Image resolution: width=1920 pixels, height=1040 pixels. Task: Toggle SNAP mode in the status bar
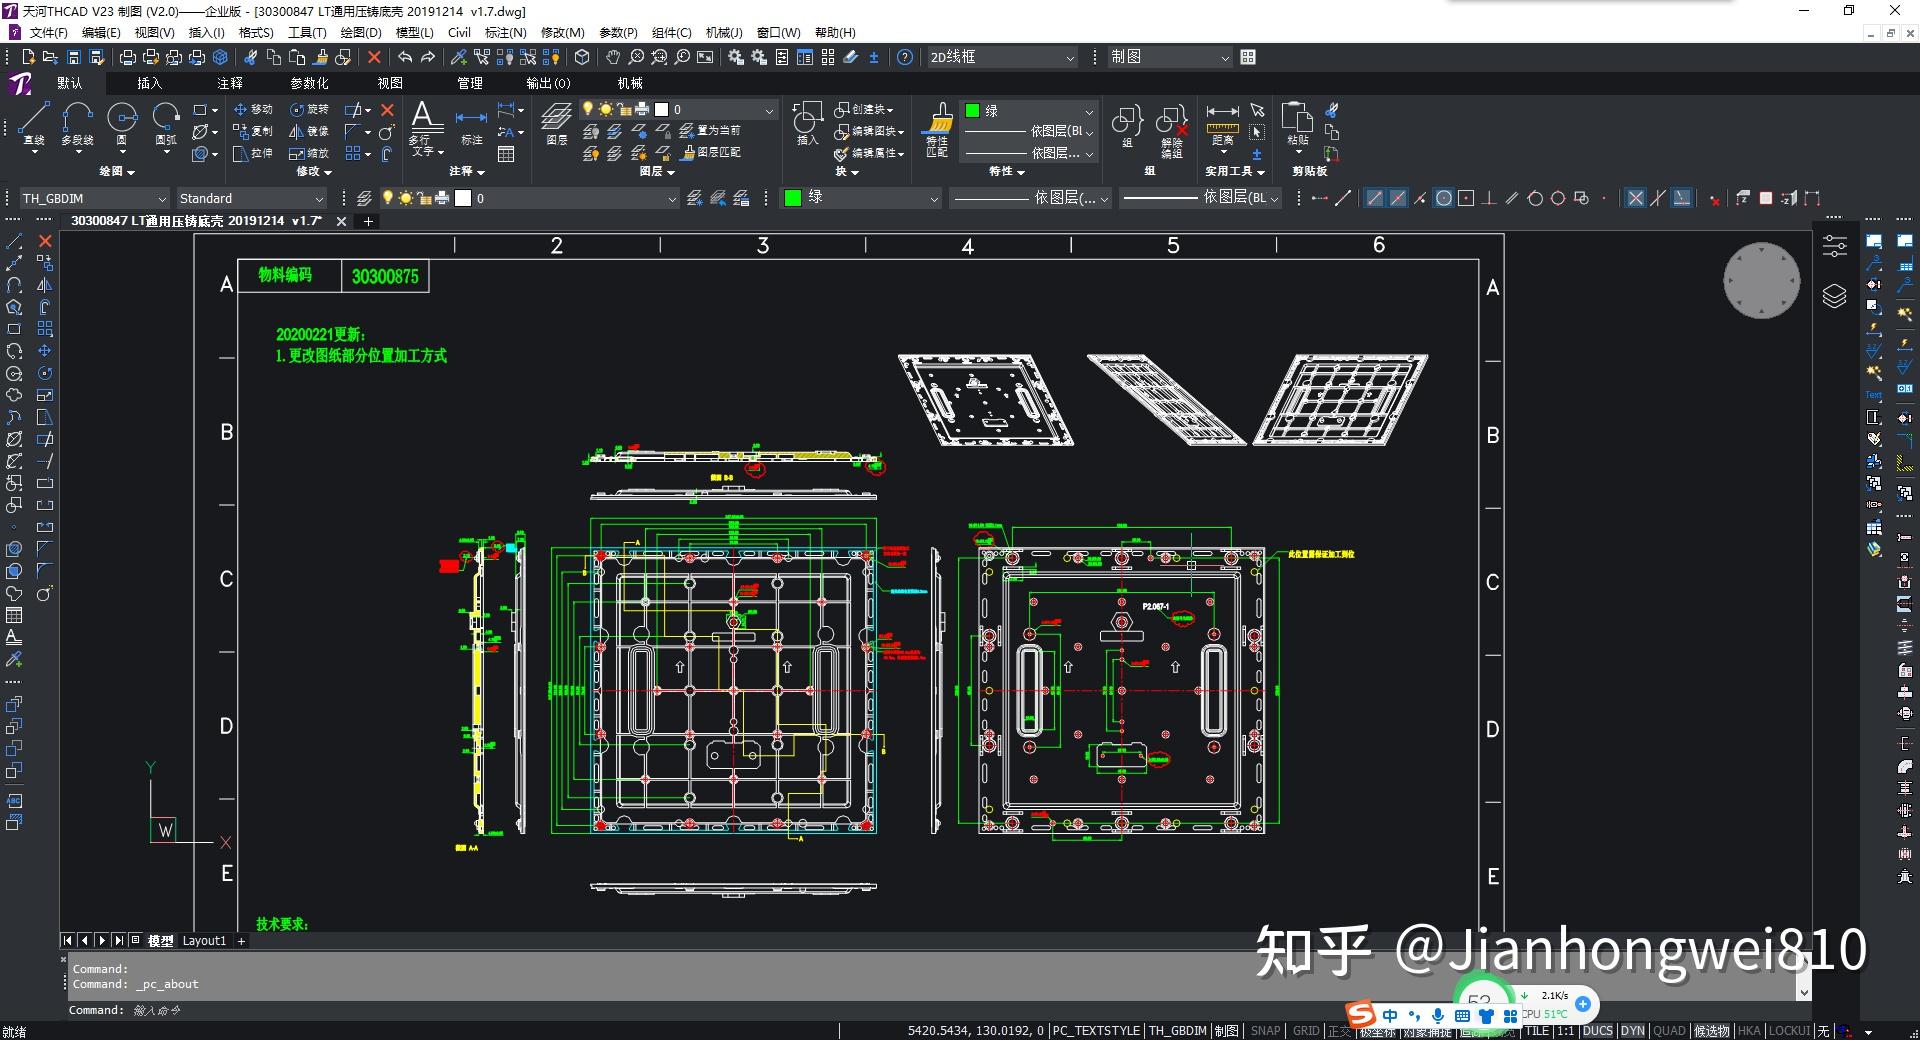[x=1265, y=1031]
